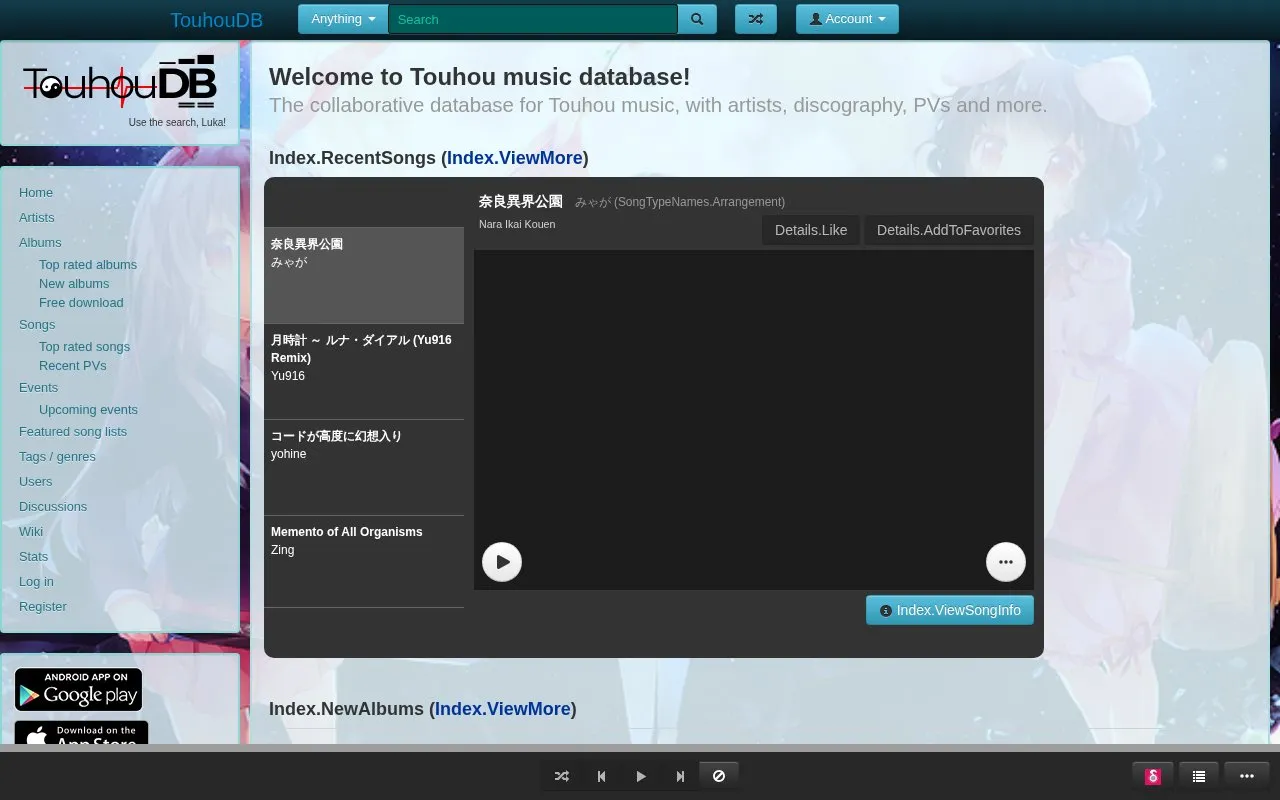Skip to next track in bottom player
This screenshot has width=1280, height=800.
click(680, 776)
